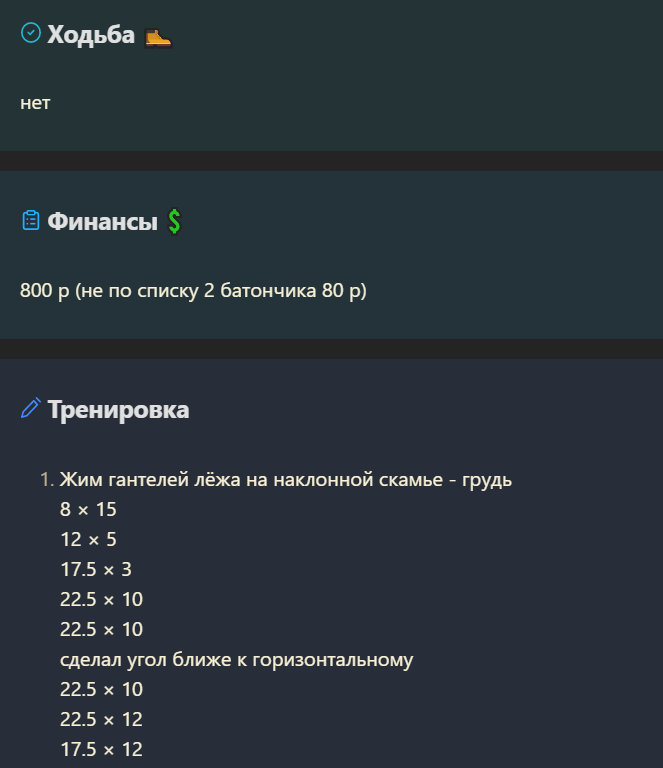
Task: Click the '22.5 × 12' set line
Action: click(101, 720)
